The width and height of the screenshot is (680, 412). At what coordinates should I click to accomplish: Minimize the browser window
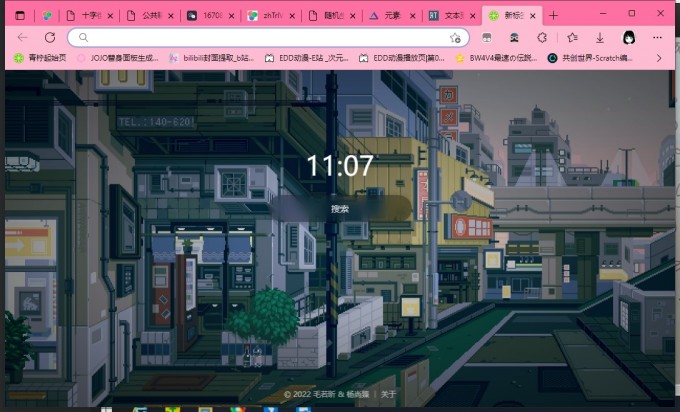(x=603, y=13)
